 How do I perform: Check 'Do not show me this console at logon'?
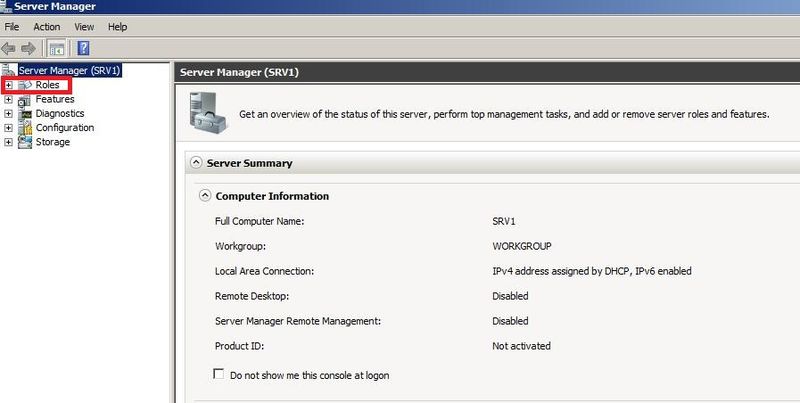218,374
